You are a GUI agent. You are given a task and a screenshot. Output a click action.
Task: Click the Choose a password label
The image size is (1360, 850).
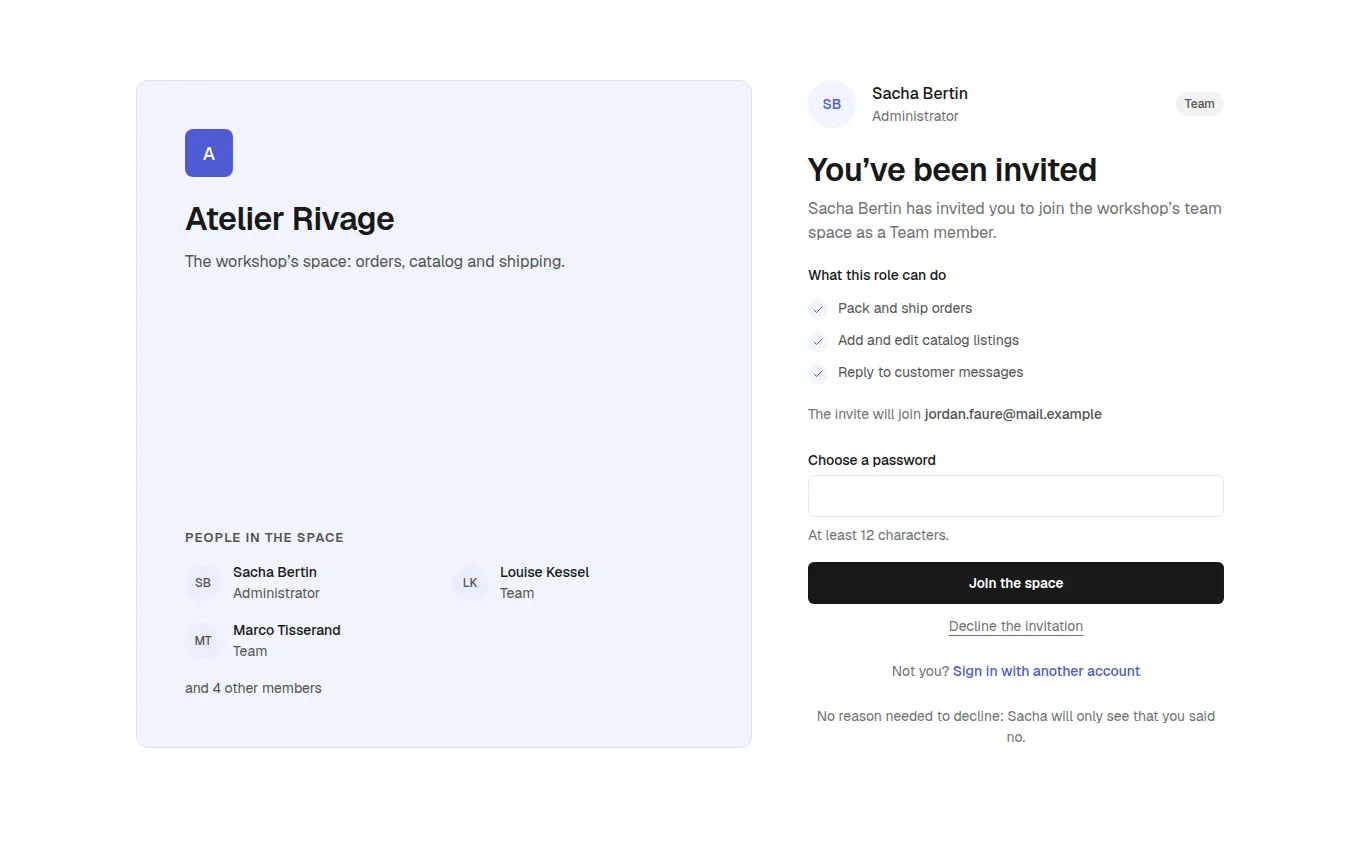coord(872,460)
